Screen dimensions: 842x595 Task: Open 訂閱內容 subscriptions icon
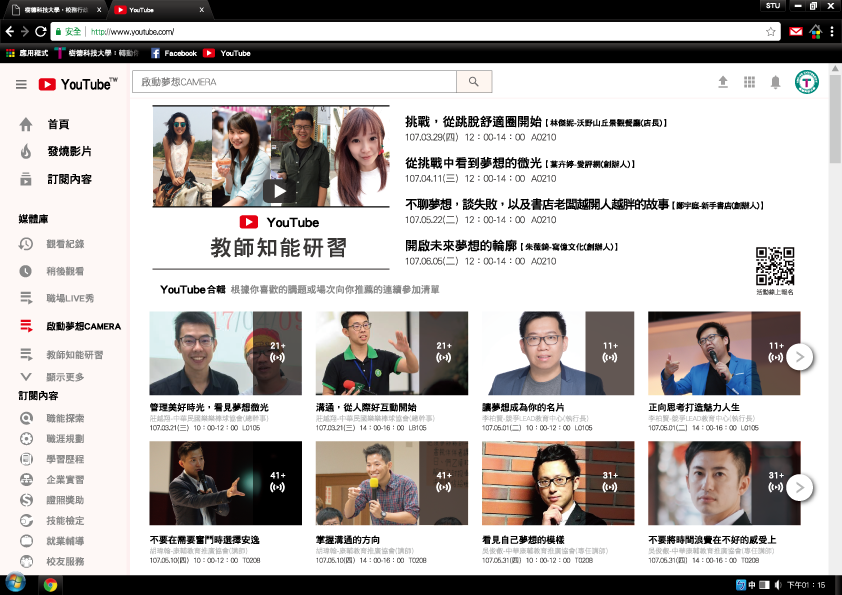26,179
